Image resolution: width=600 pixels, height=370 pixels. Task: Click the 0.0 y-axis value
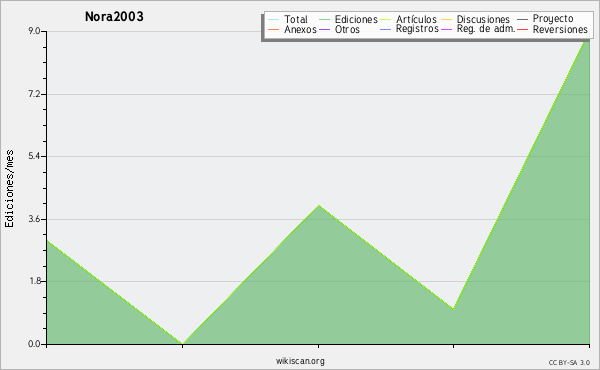(34, 344)
